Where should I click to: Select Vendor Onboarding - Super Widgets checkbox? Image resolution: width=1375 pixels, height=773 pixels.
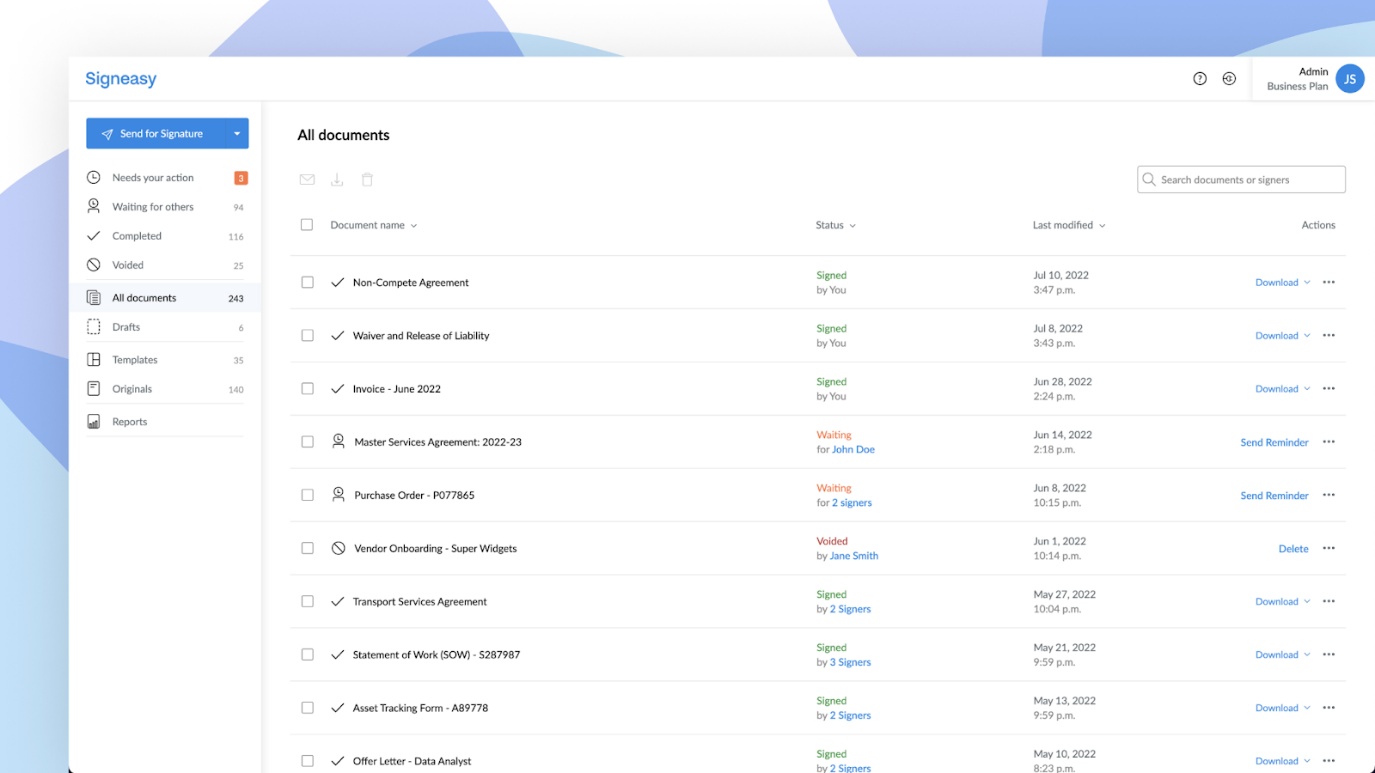[x=307, y=548]
